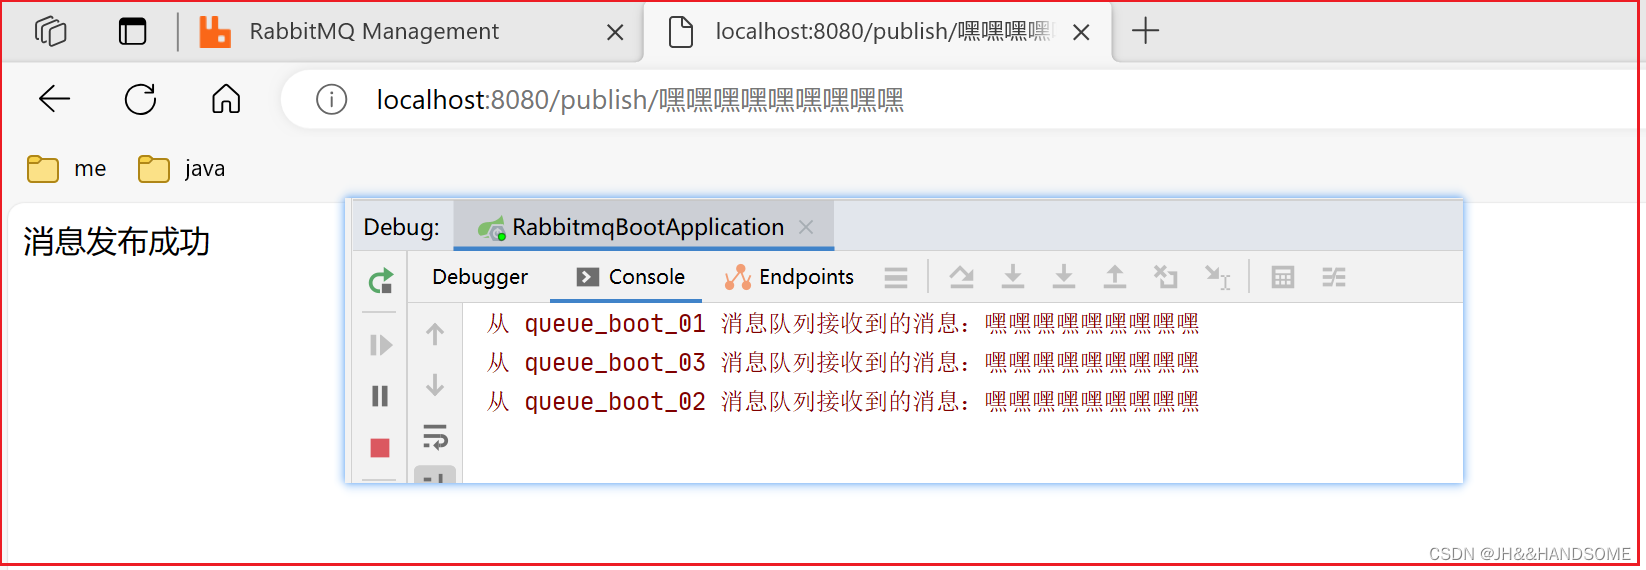
Task: Open evaluate expression calculator
Action: point(1283,277)
